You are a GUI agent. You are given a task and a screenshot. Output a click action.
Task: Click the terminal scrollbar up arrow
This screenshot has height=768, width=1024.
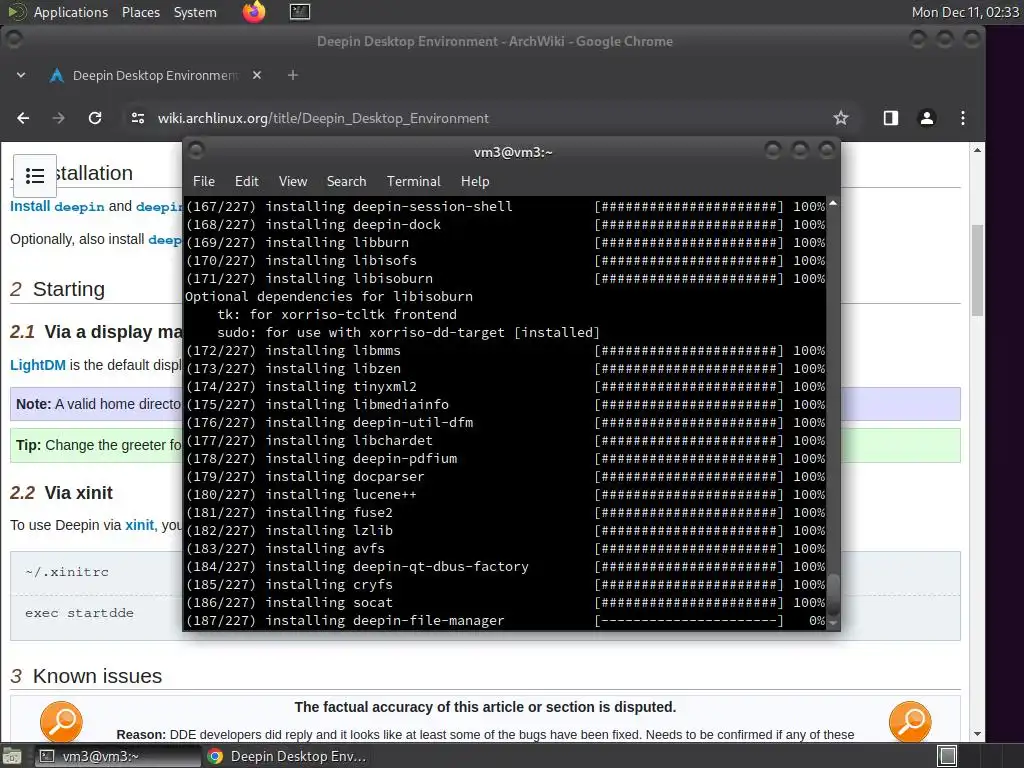pos(833,204)
